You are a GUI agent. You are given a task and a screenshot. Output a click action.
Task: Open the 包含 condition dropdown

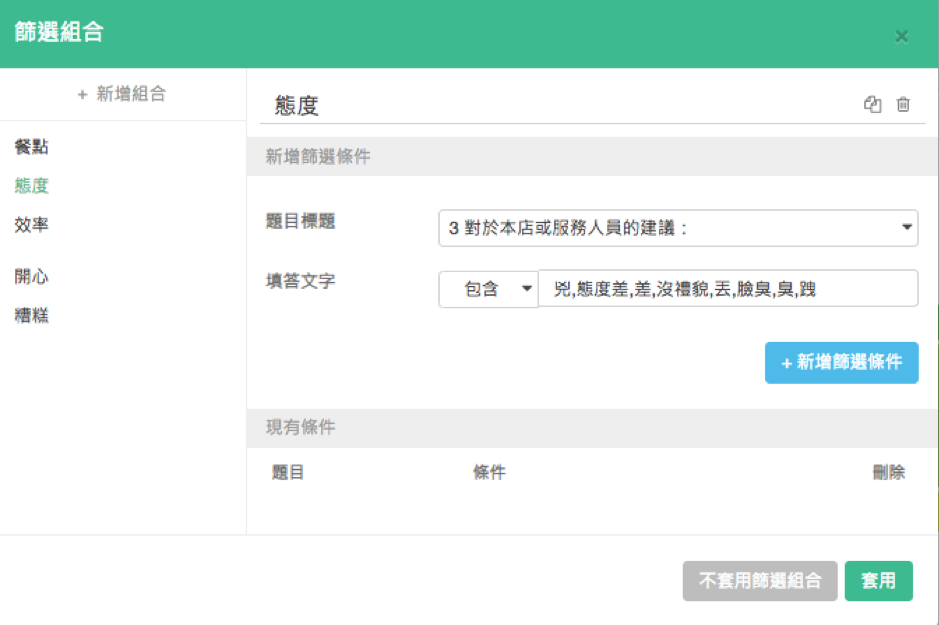(x=488, y=289)
